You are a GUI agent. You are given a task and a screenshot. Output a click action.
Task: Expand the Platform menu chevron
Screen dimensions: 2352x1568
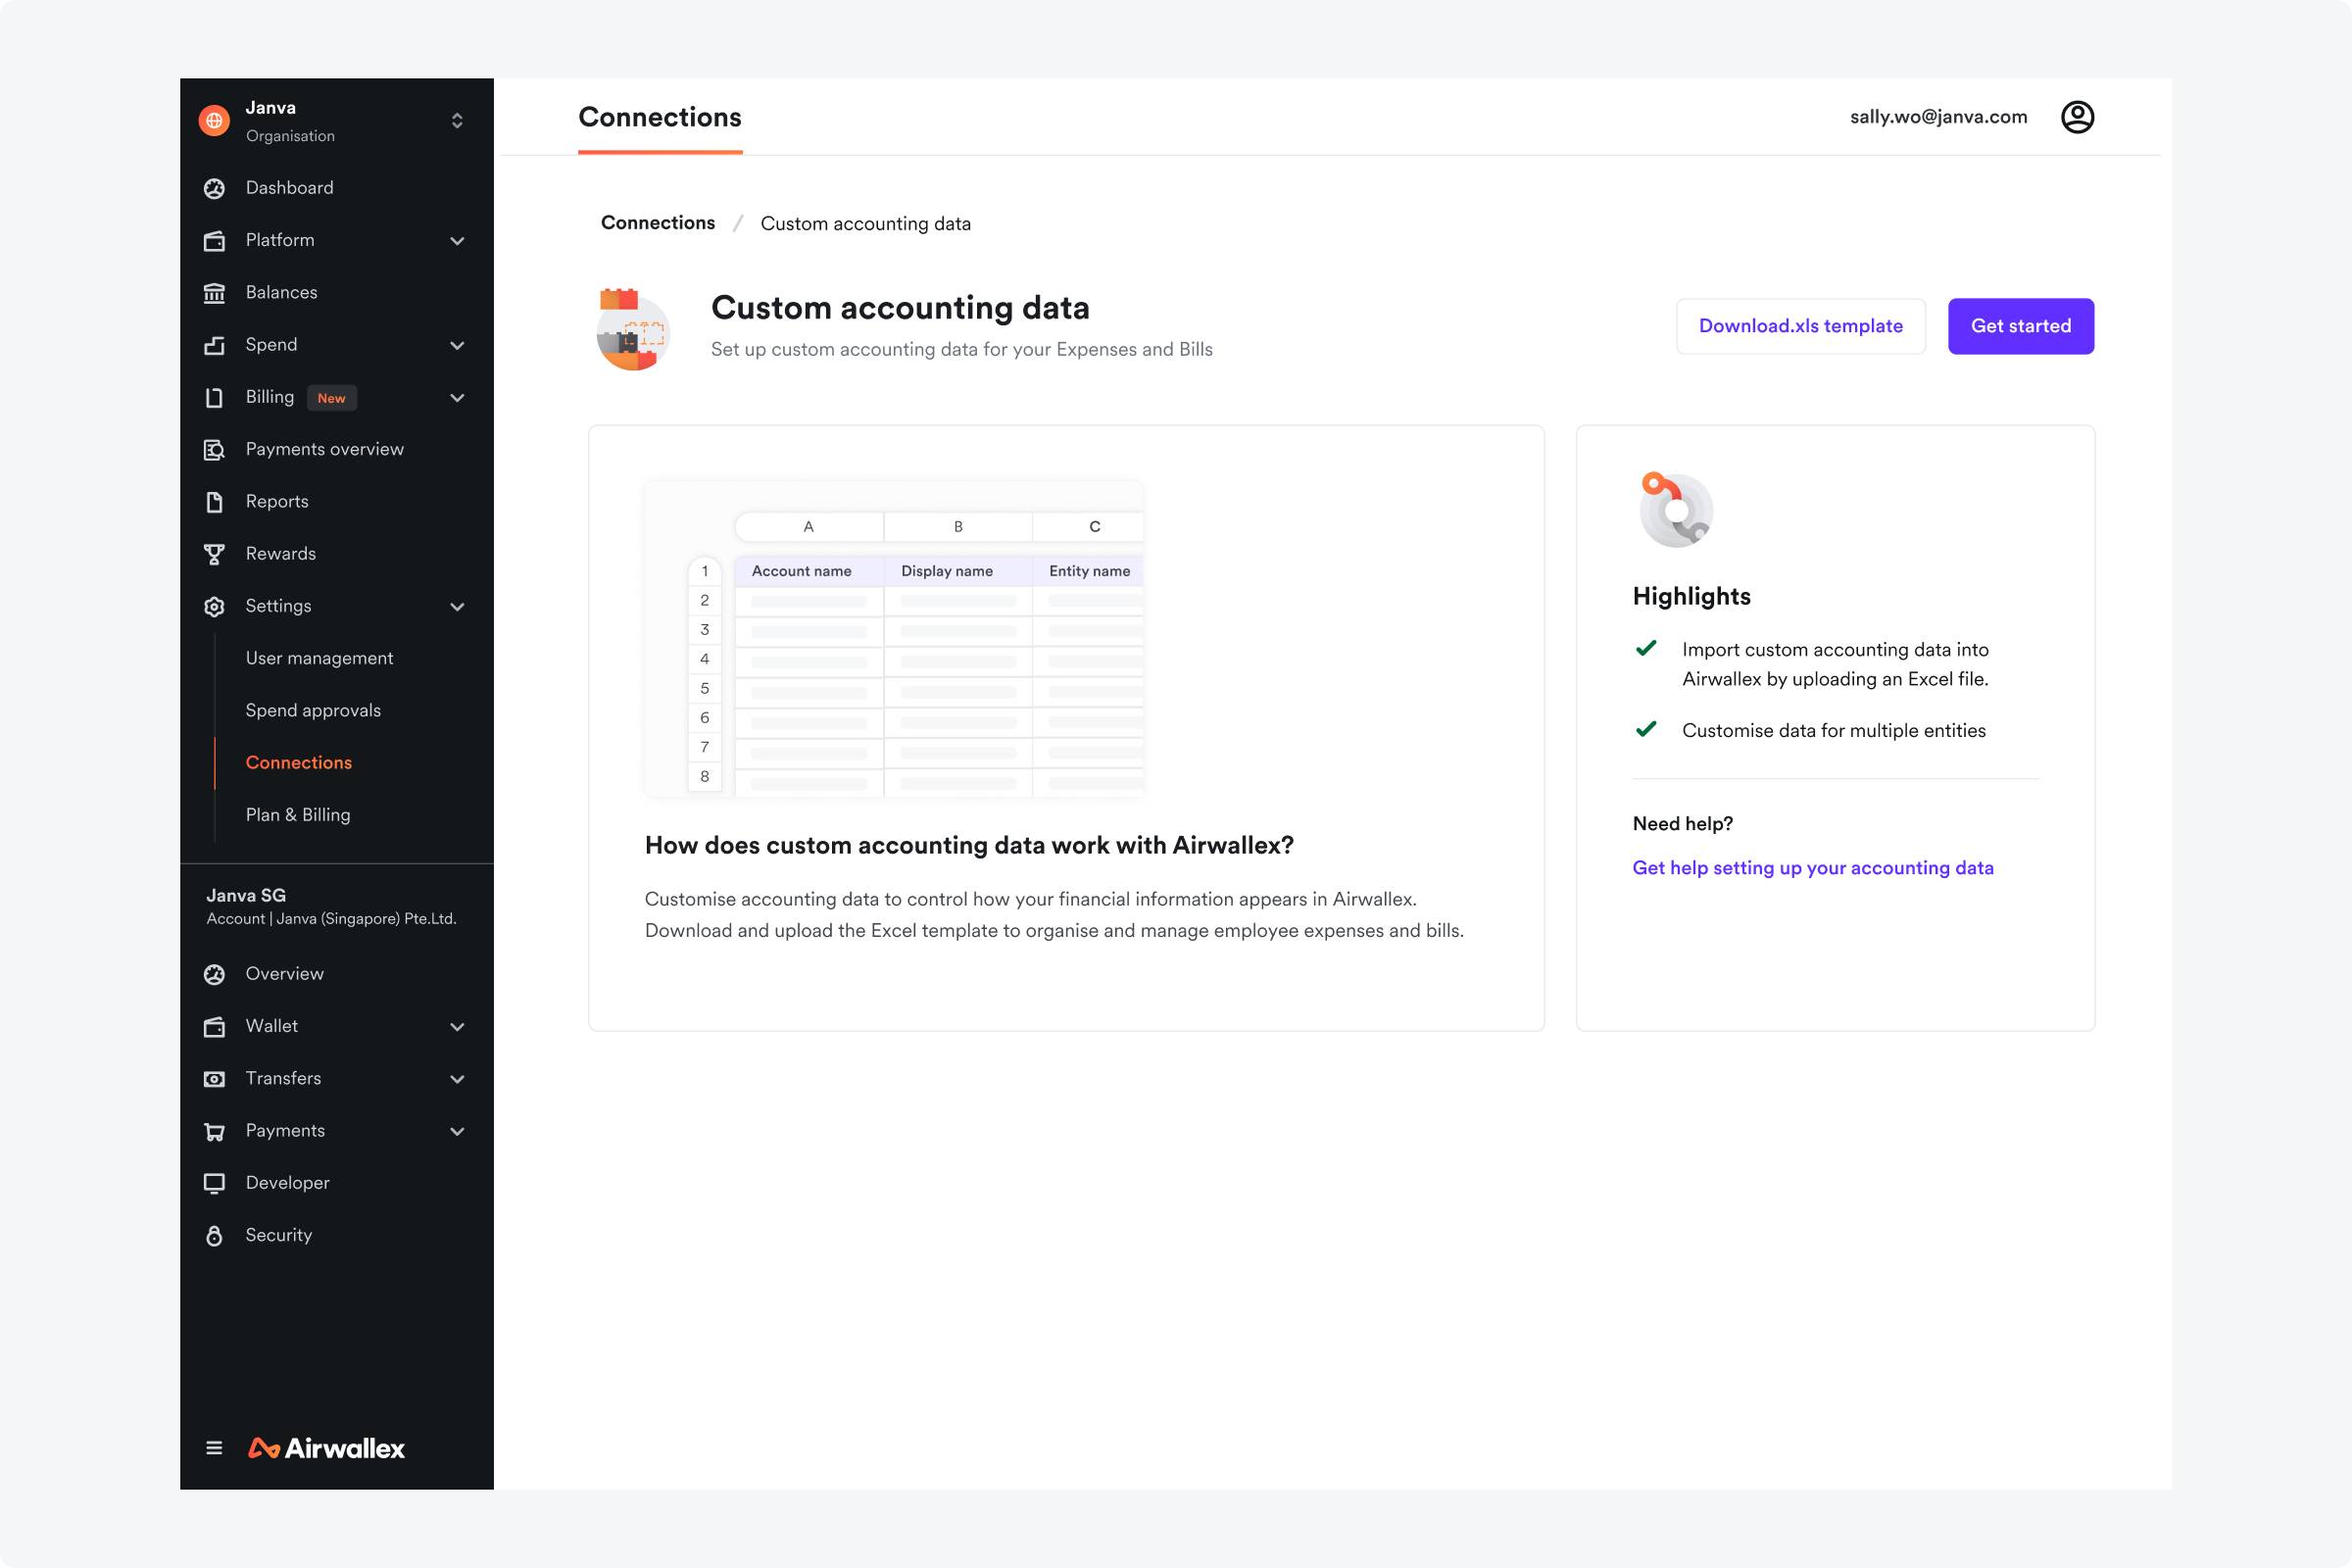[x=457, y=241]
